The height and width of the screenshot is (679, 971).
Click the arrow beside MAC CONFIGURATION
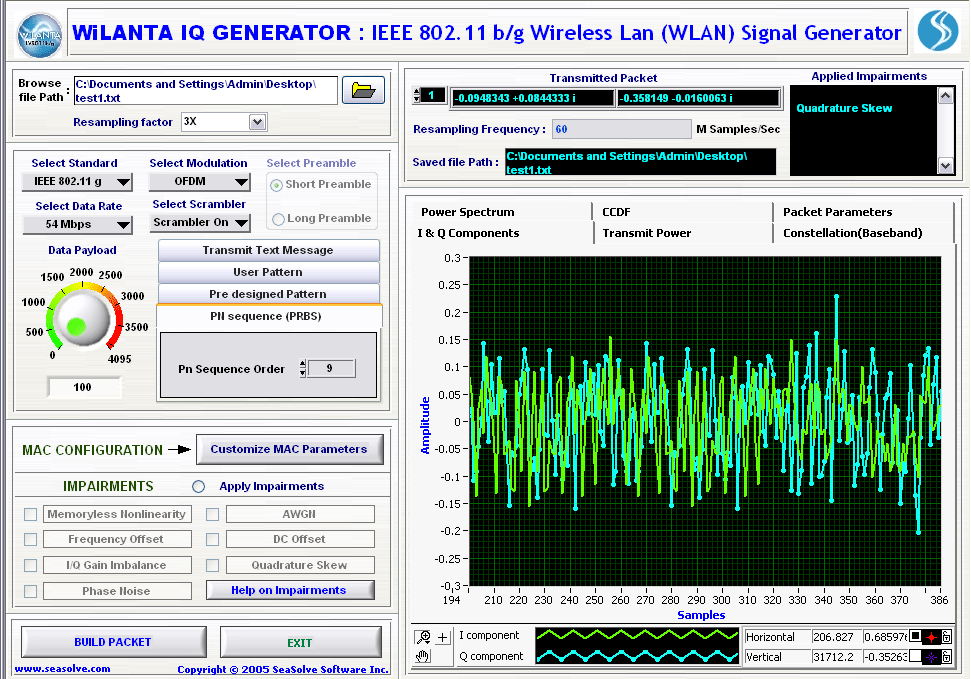[180, 449]
